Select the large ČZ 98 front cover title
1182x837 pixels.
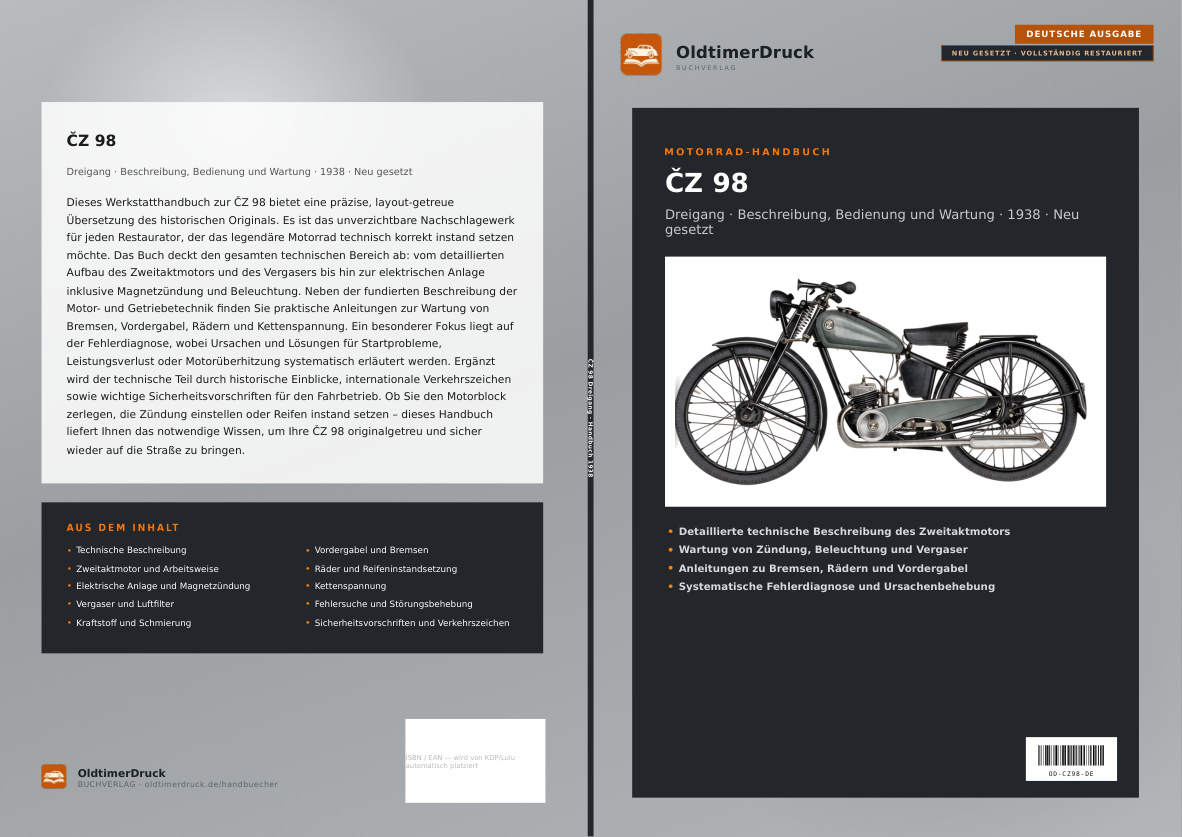706,182
